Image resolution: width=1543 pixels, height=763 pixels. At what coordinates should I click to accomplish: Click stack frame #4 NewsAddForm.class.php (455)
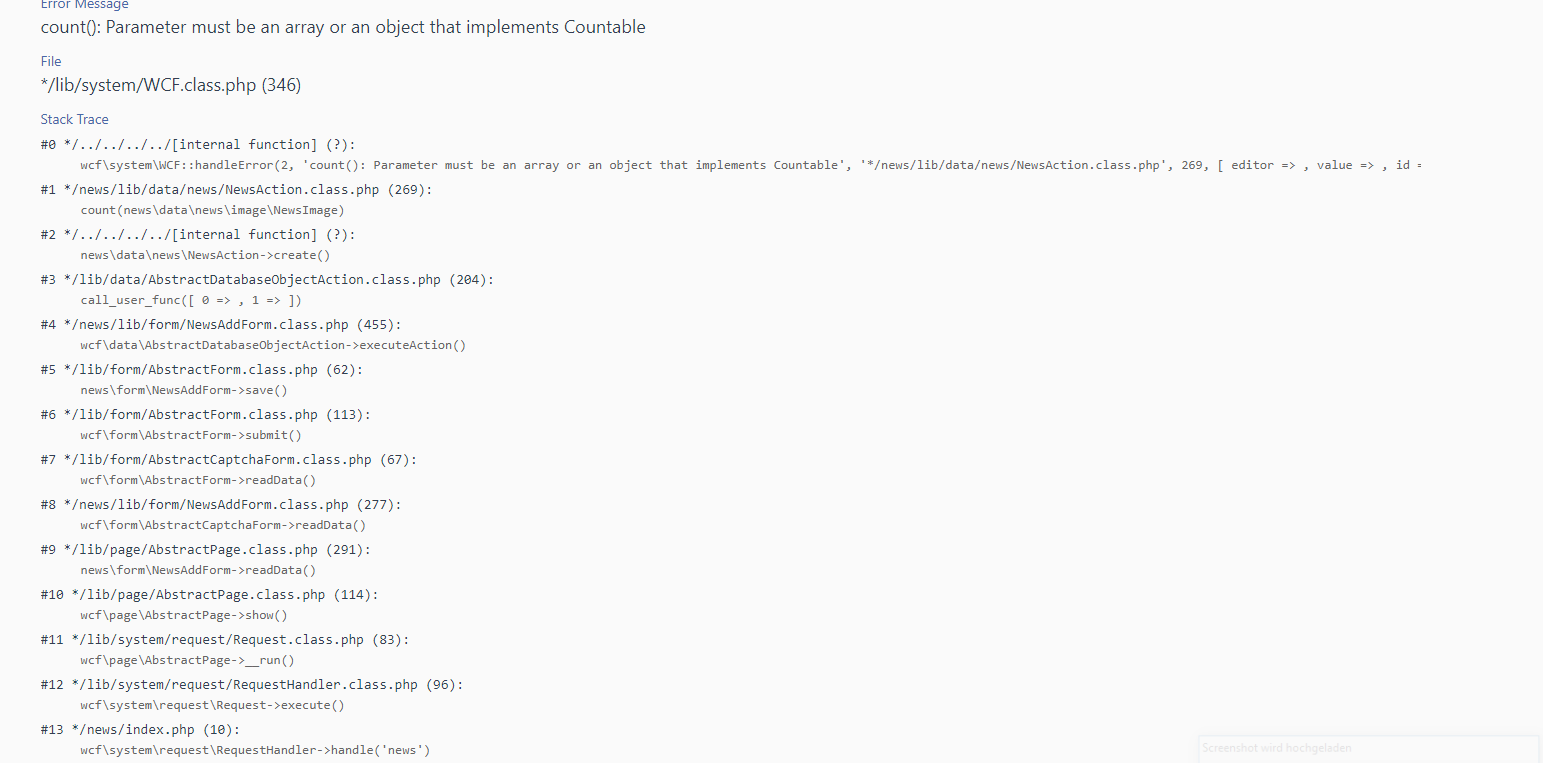point(233,324)
